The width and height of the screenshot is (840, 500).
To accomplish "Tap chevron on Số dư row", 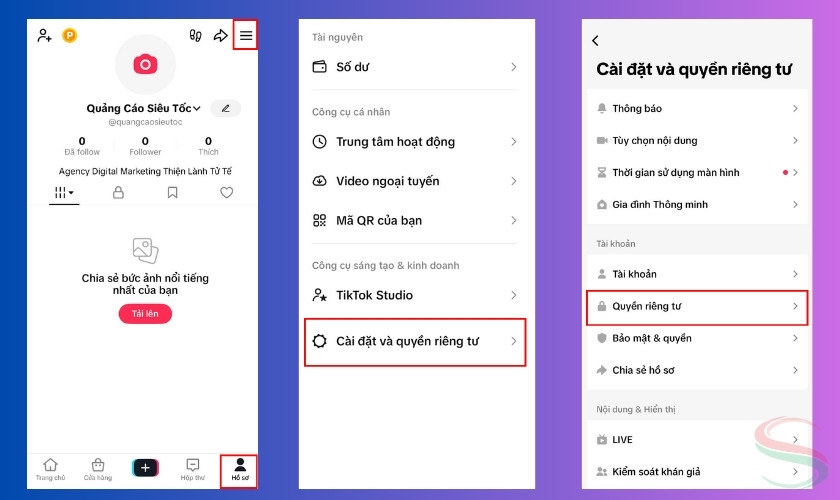I will (514, 67).
